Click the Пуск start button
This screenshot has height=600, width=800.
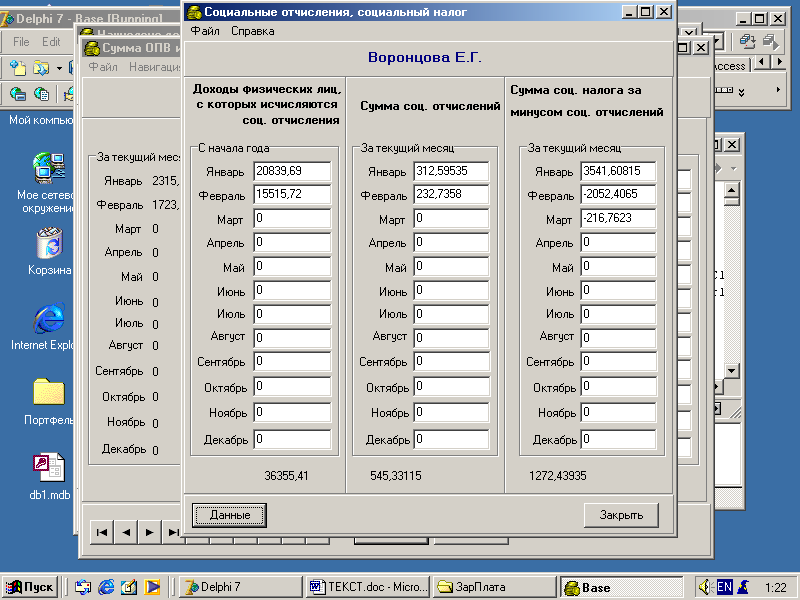[x=29, y=587]
